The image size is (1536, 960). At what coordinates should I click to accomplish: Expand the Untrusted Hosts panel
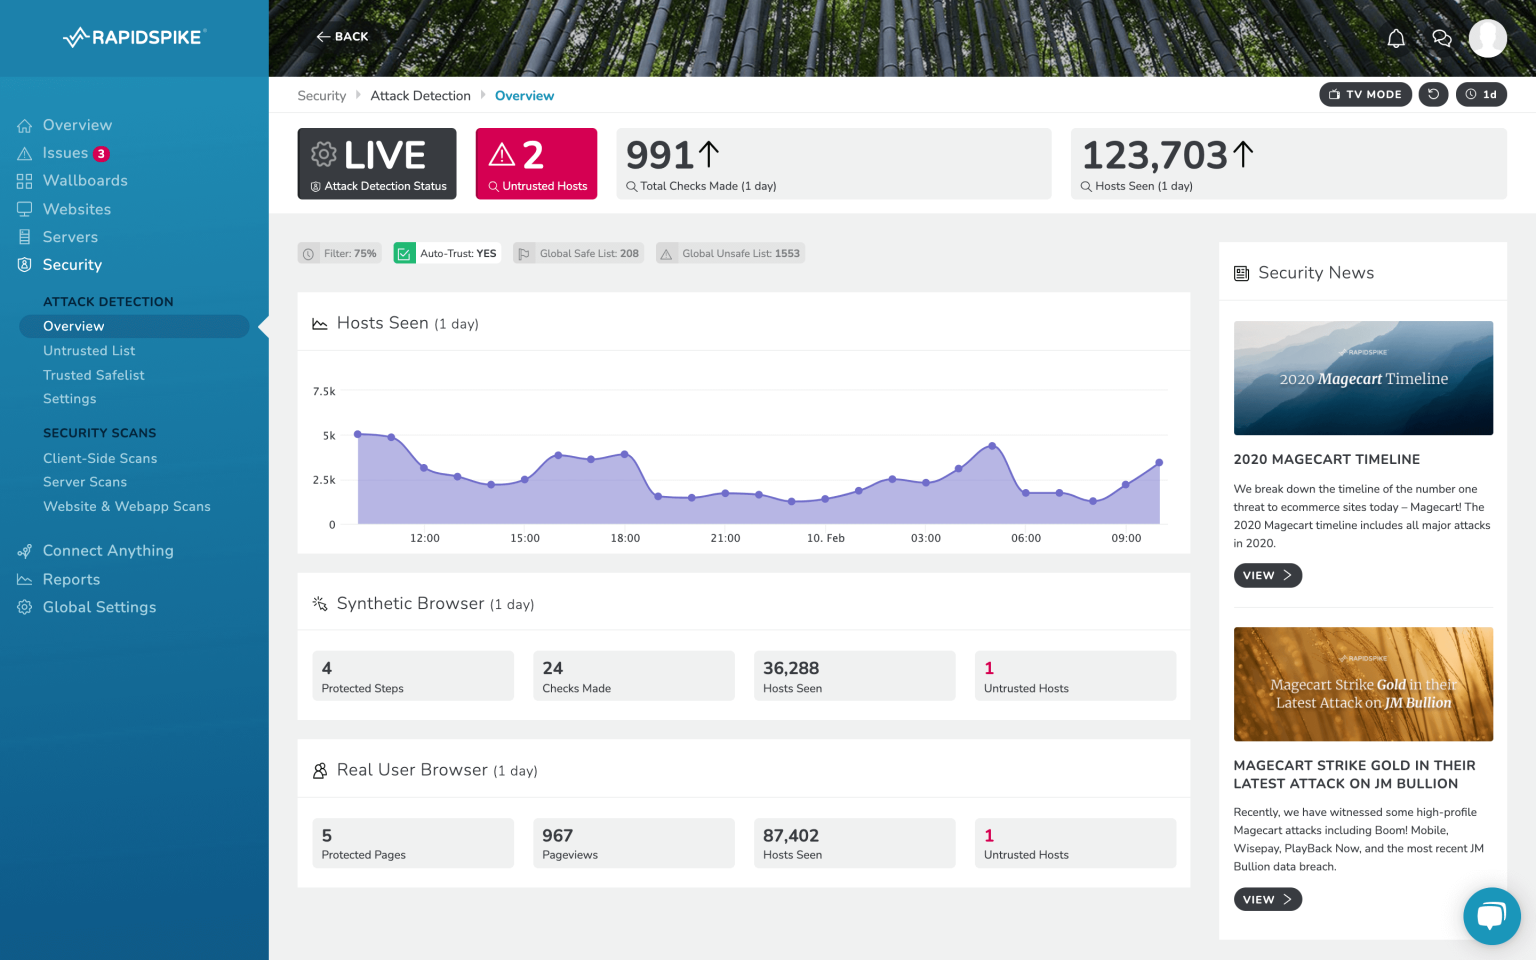tap(536, 163)
